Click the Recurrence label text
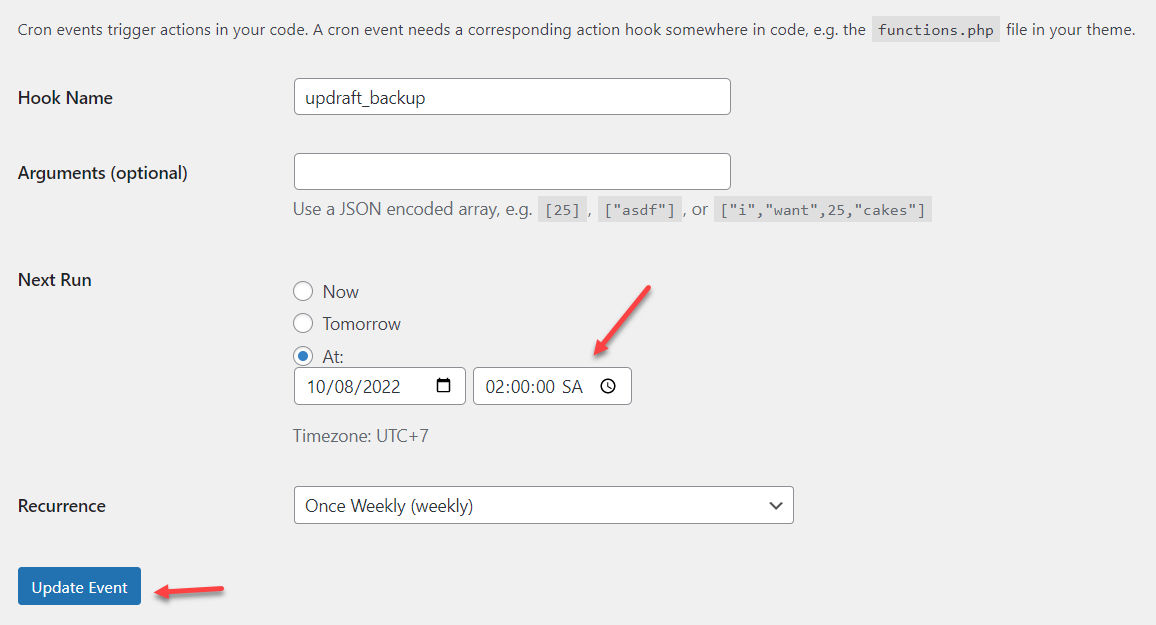The image size is (1156, 625). 62,506
